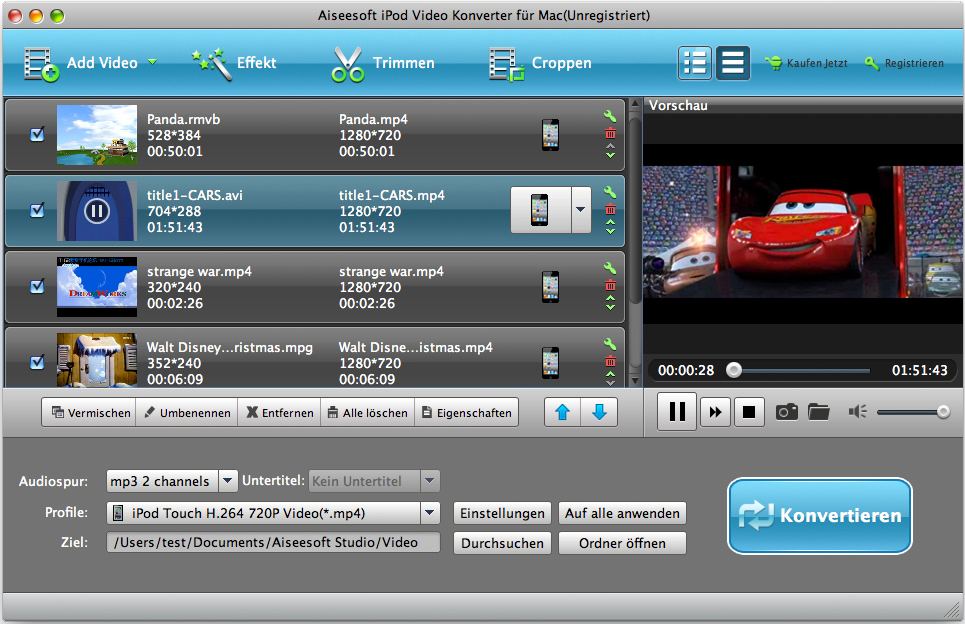Click the Alle löschen button
Viewport: 965px width, 624px height.
coord(367,412)
